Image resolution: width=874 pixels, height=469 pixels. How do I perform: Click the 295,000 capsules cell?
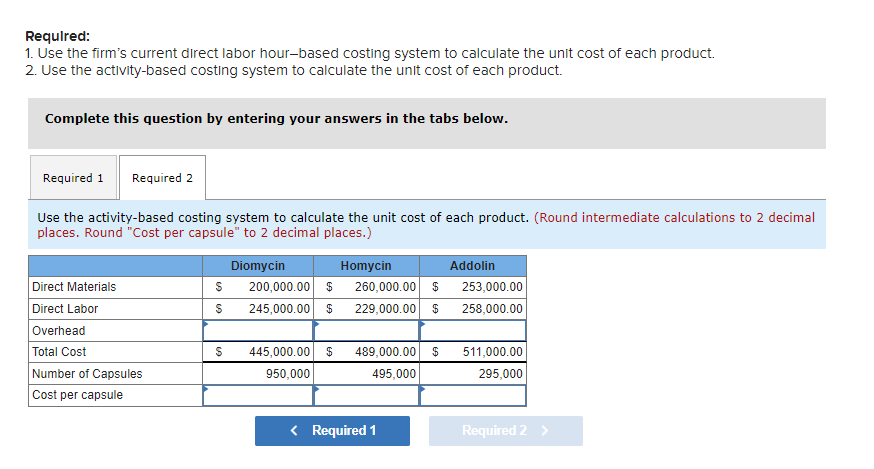473,374
